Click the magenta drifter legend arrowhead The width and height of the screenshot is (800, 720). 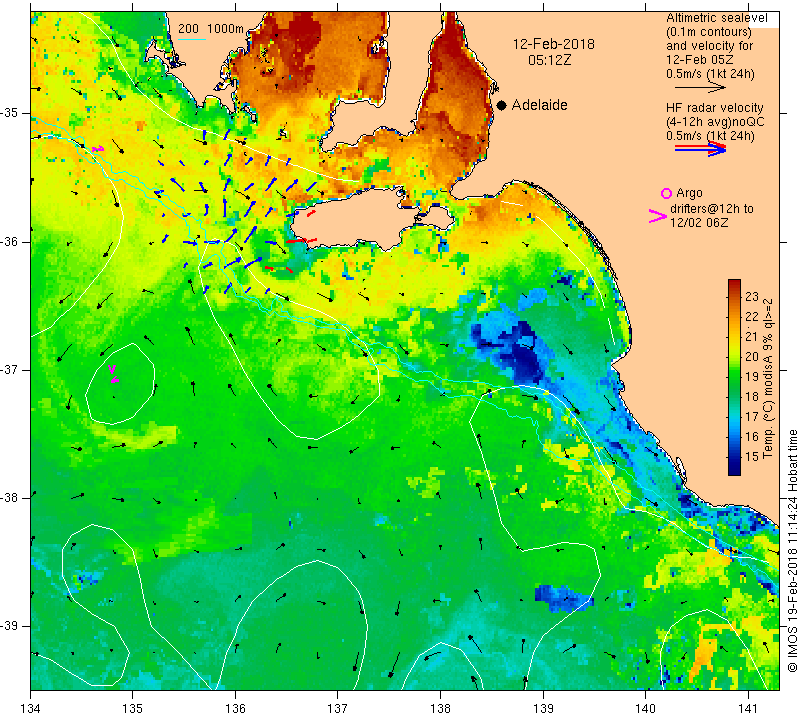[x=658, y=216]
